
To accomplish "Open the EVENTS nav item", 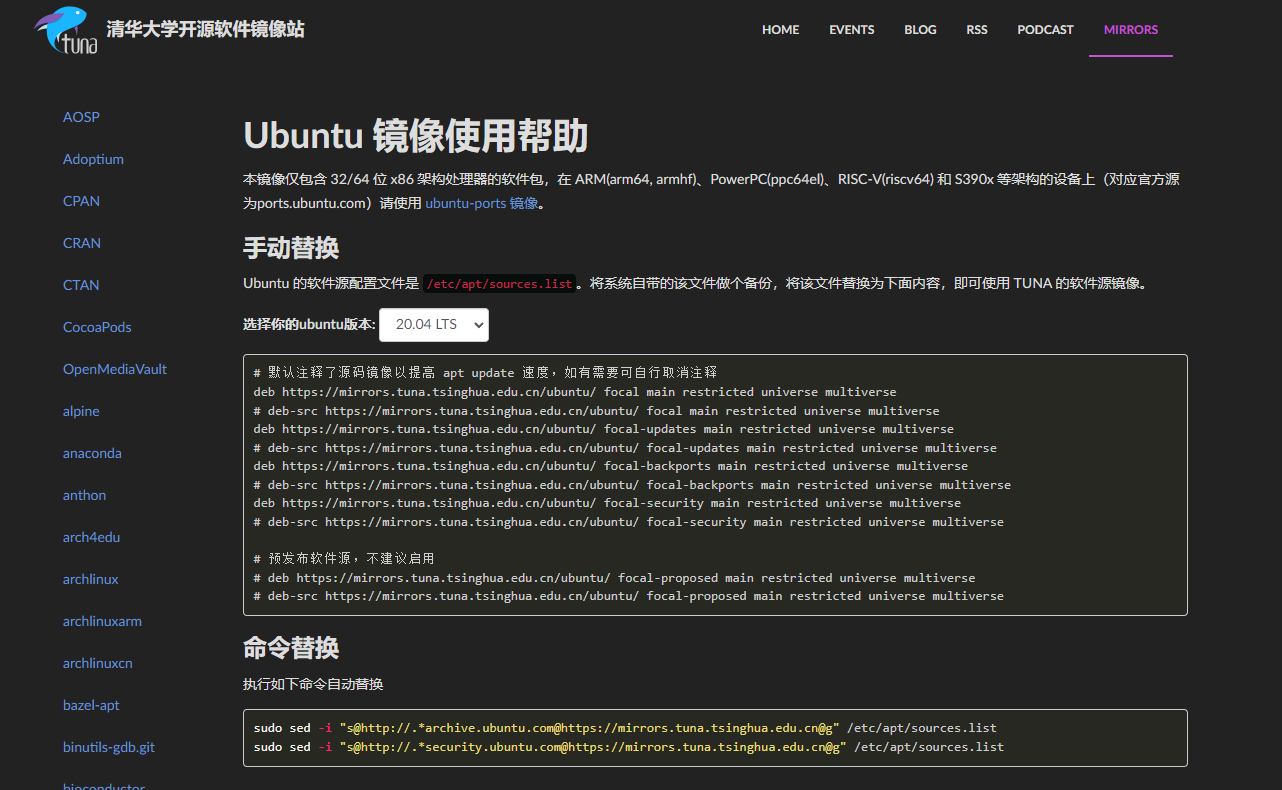I will click(851, 30).
